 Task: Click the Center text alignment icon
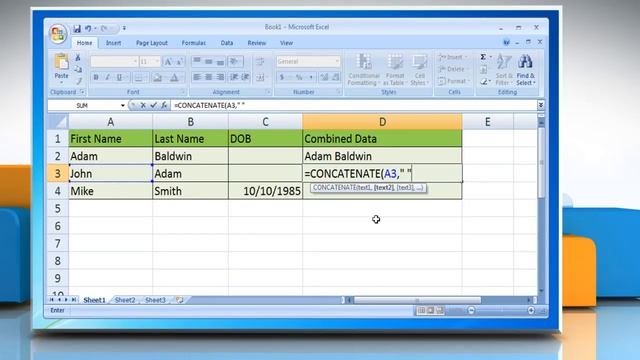click(x=209, y=77)
